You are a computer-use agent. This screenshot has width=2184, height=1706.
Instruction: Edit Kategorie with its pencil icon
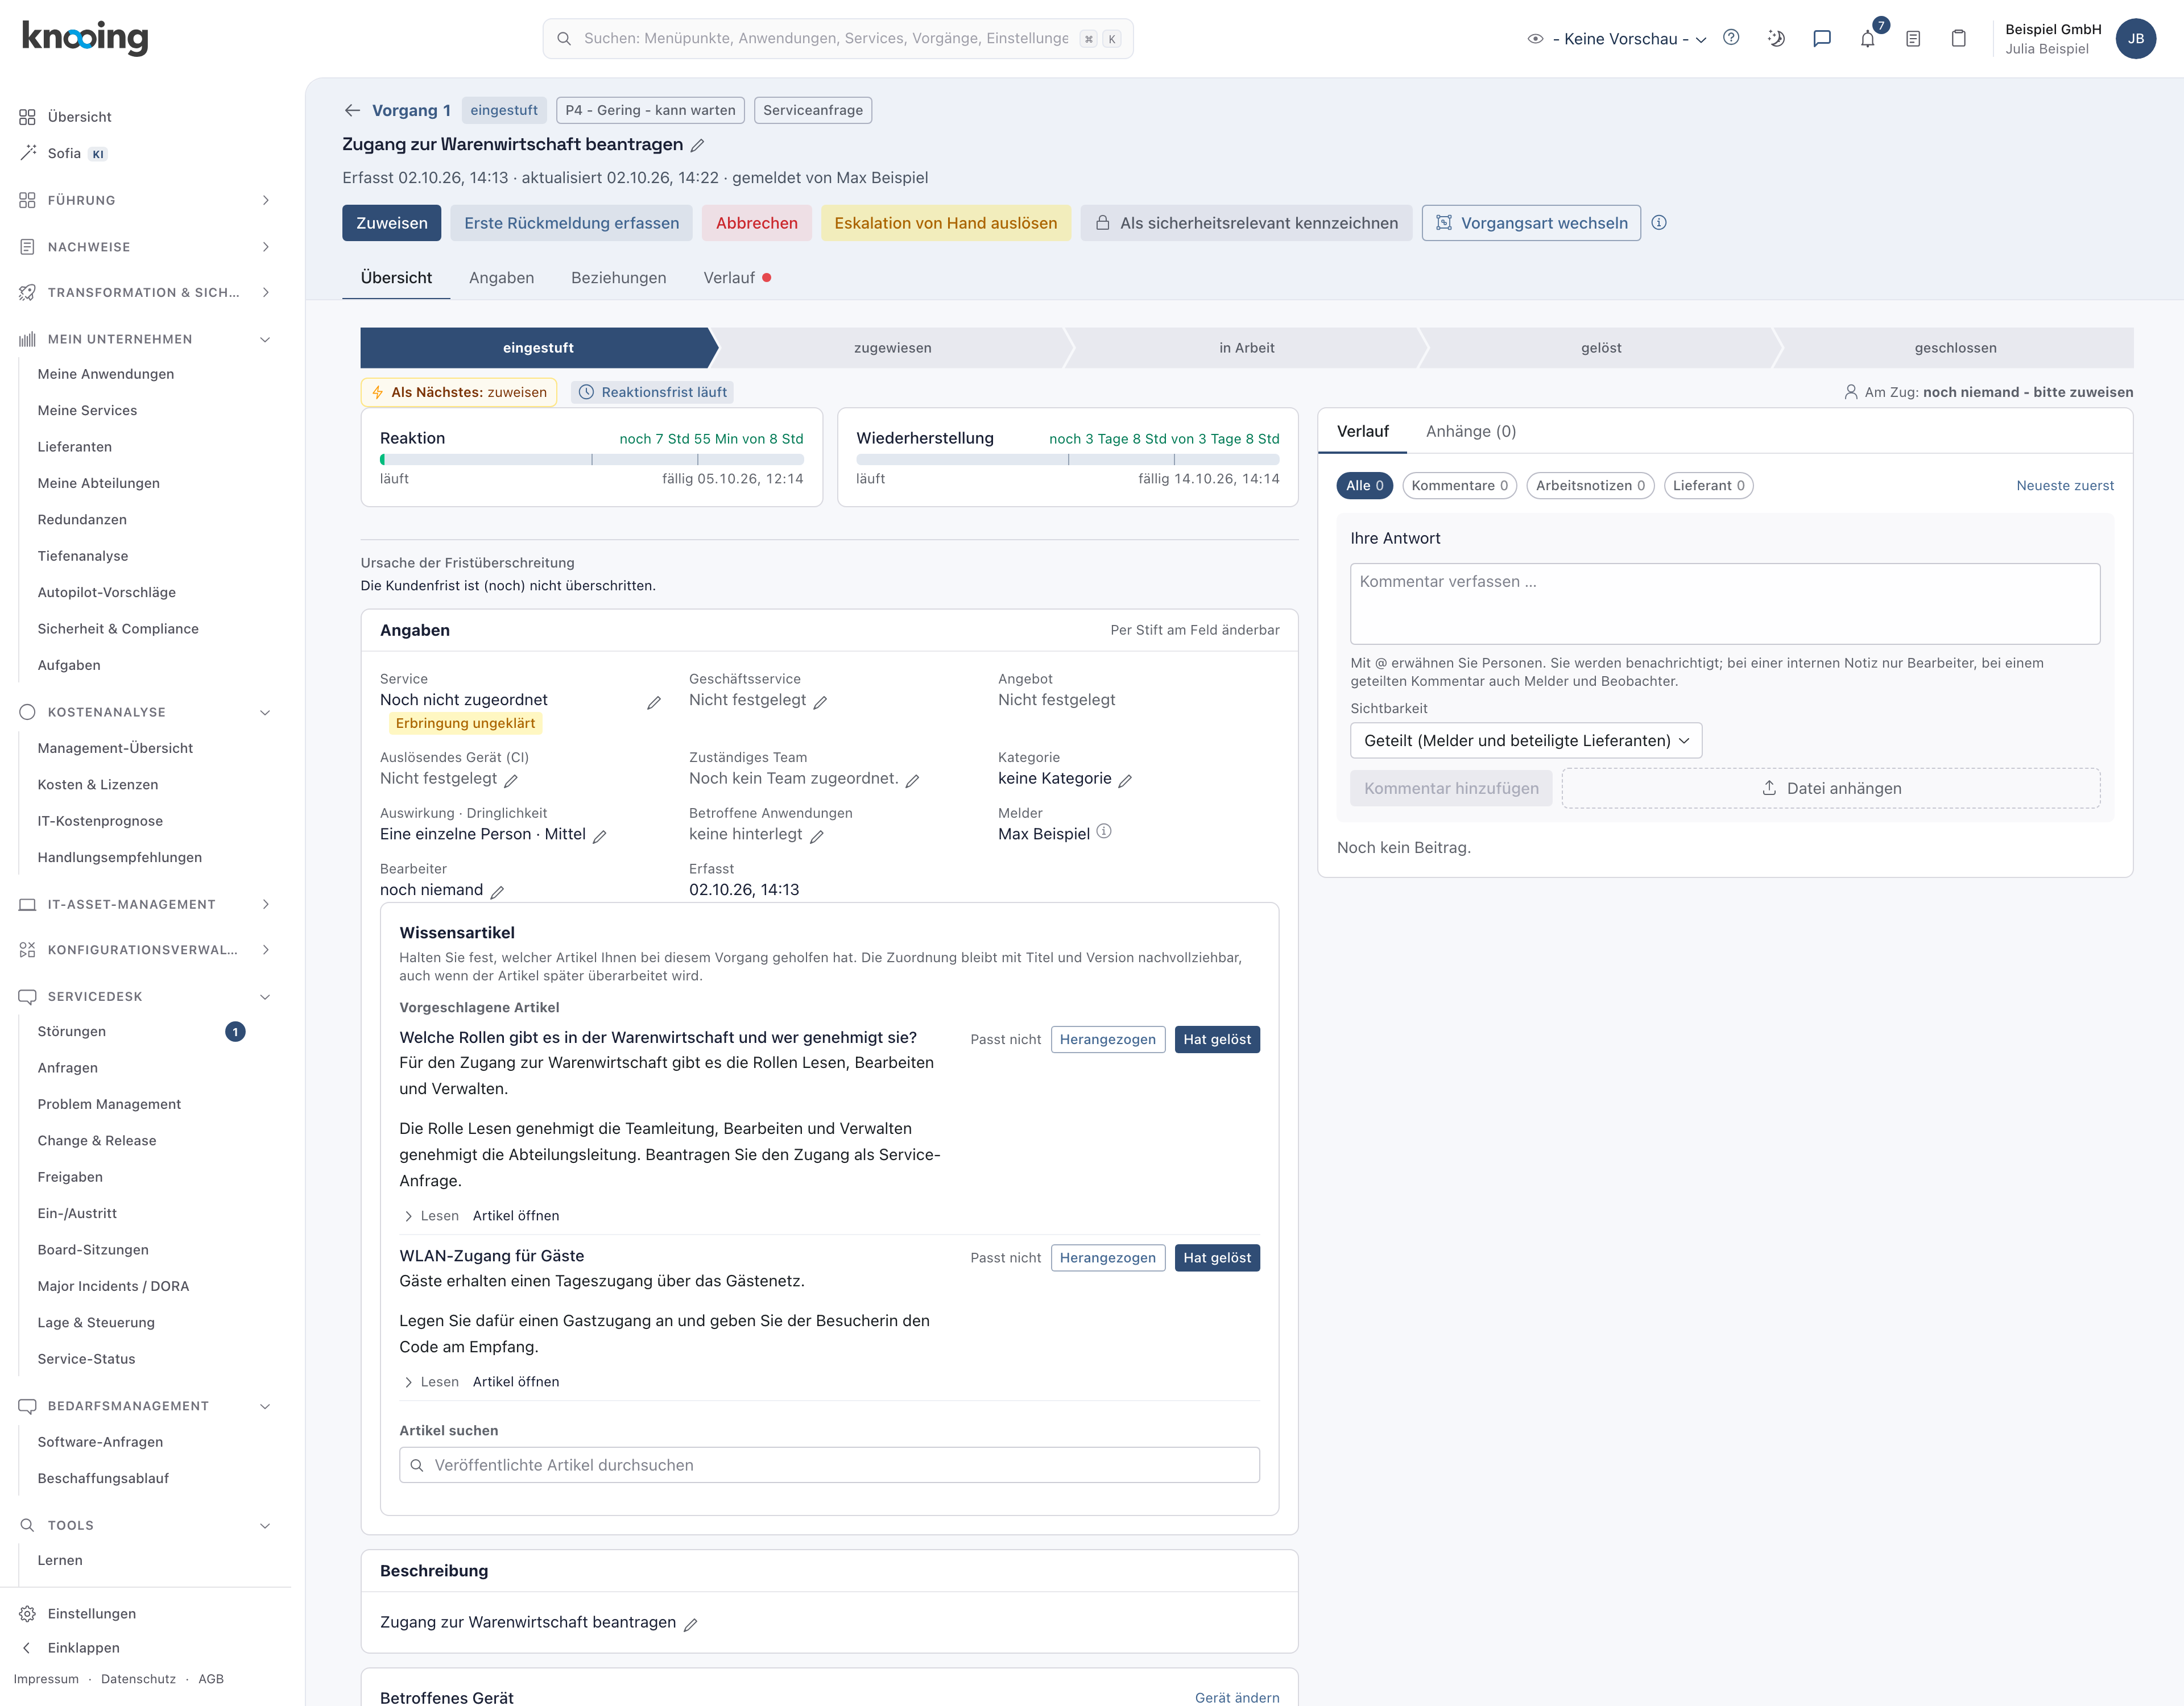1125,781
